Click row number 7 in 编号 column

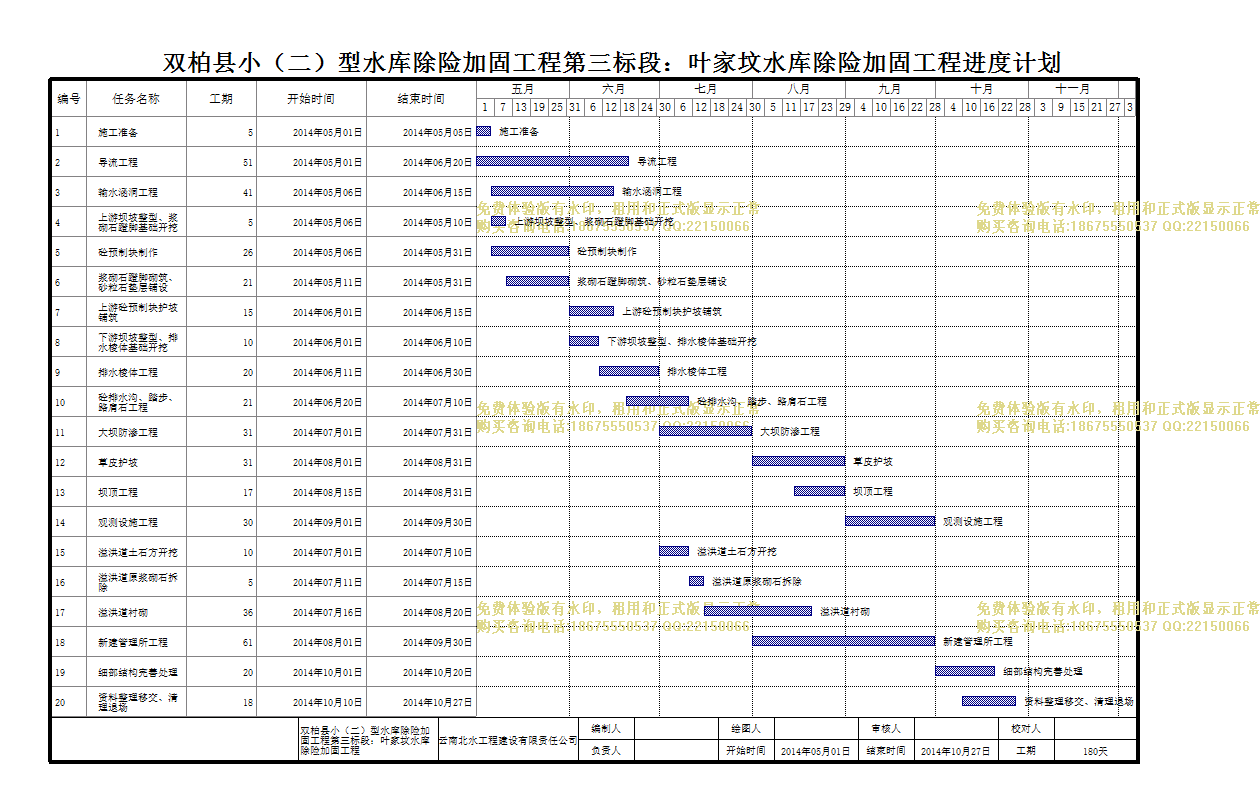pyautogui.click(x=58, y=312)
